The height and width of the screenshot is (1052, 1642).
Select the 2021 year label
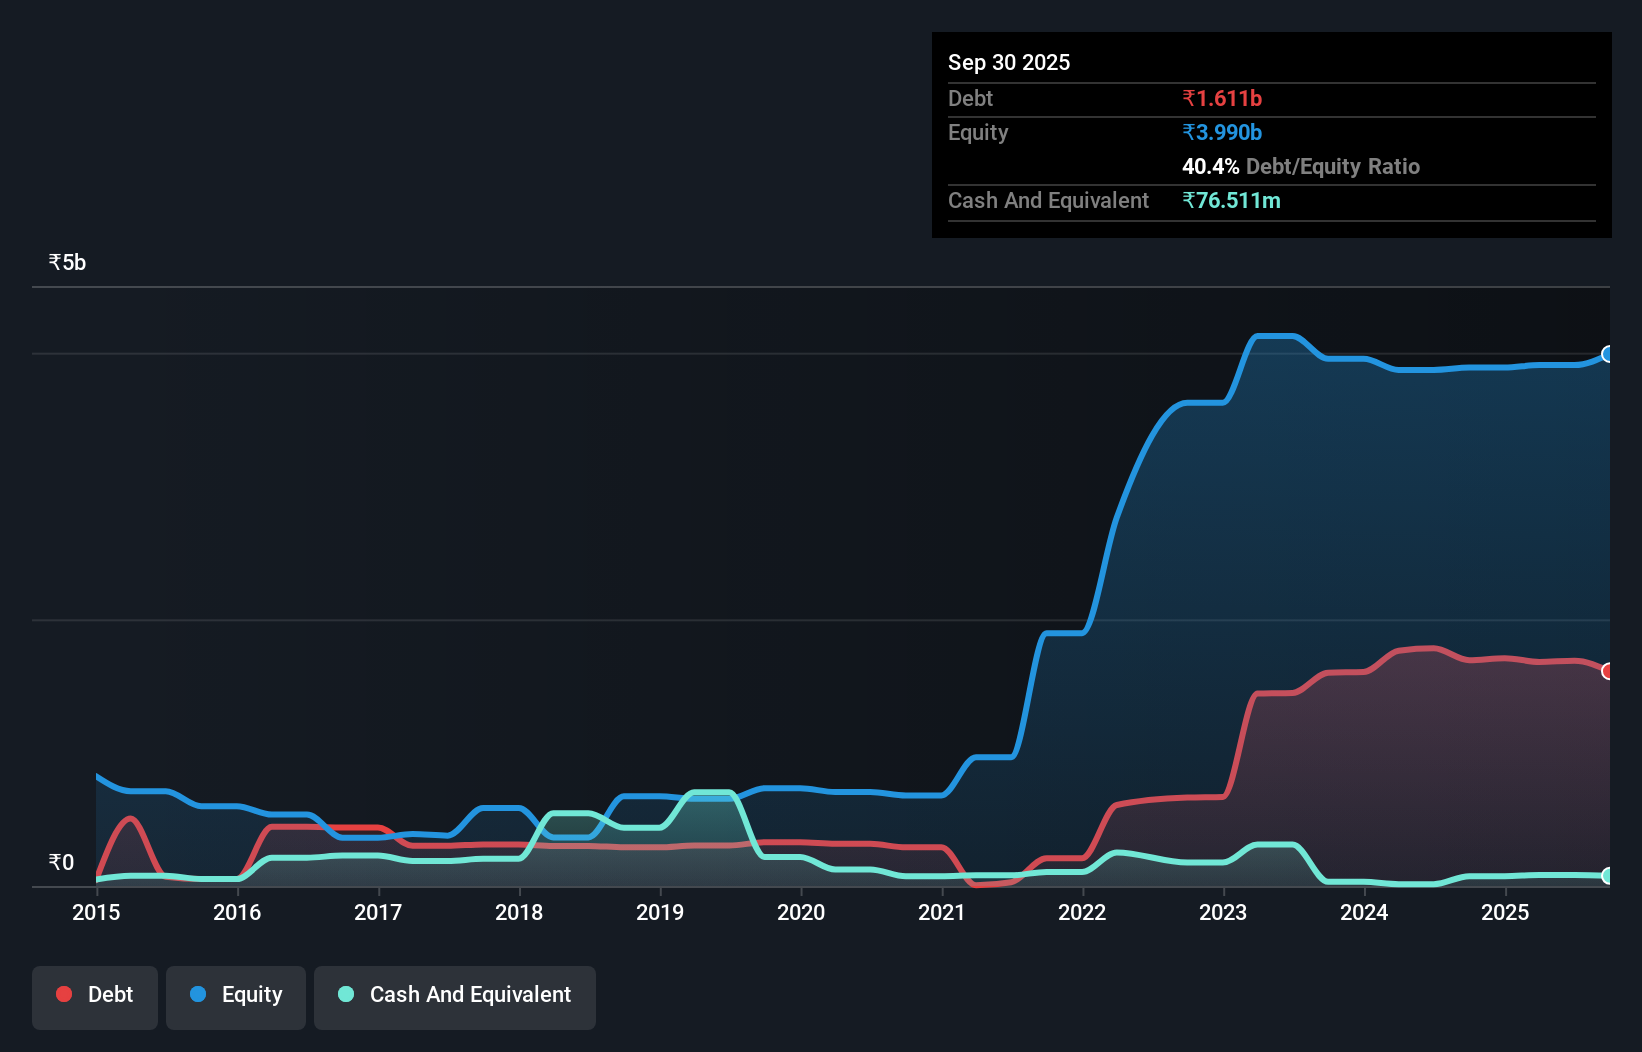(x=941, y=912)
